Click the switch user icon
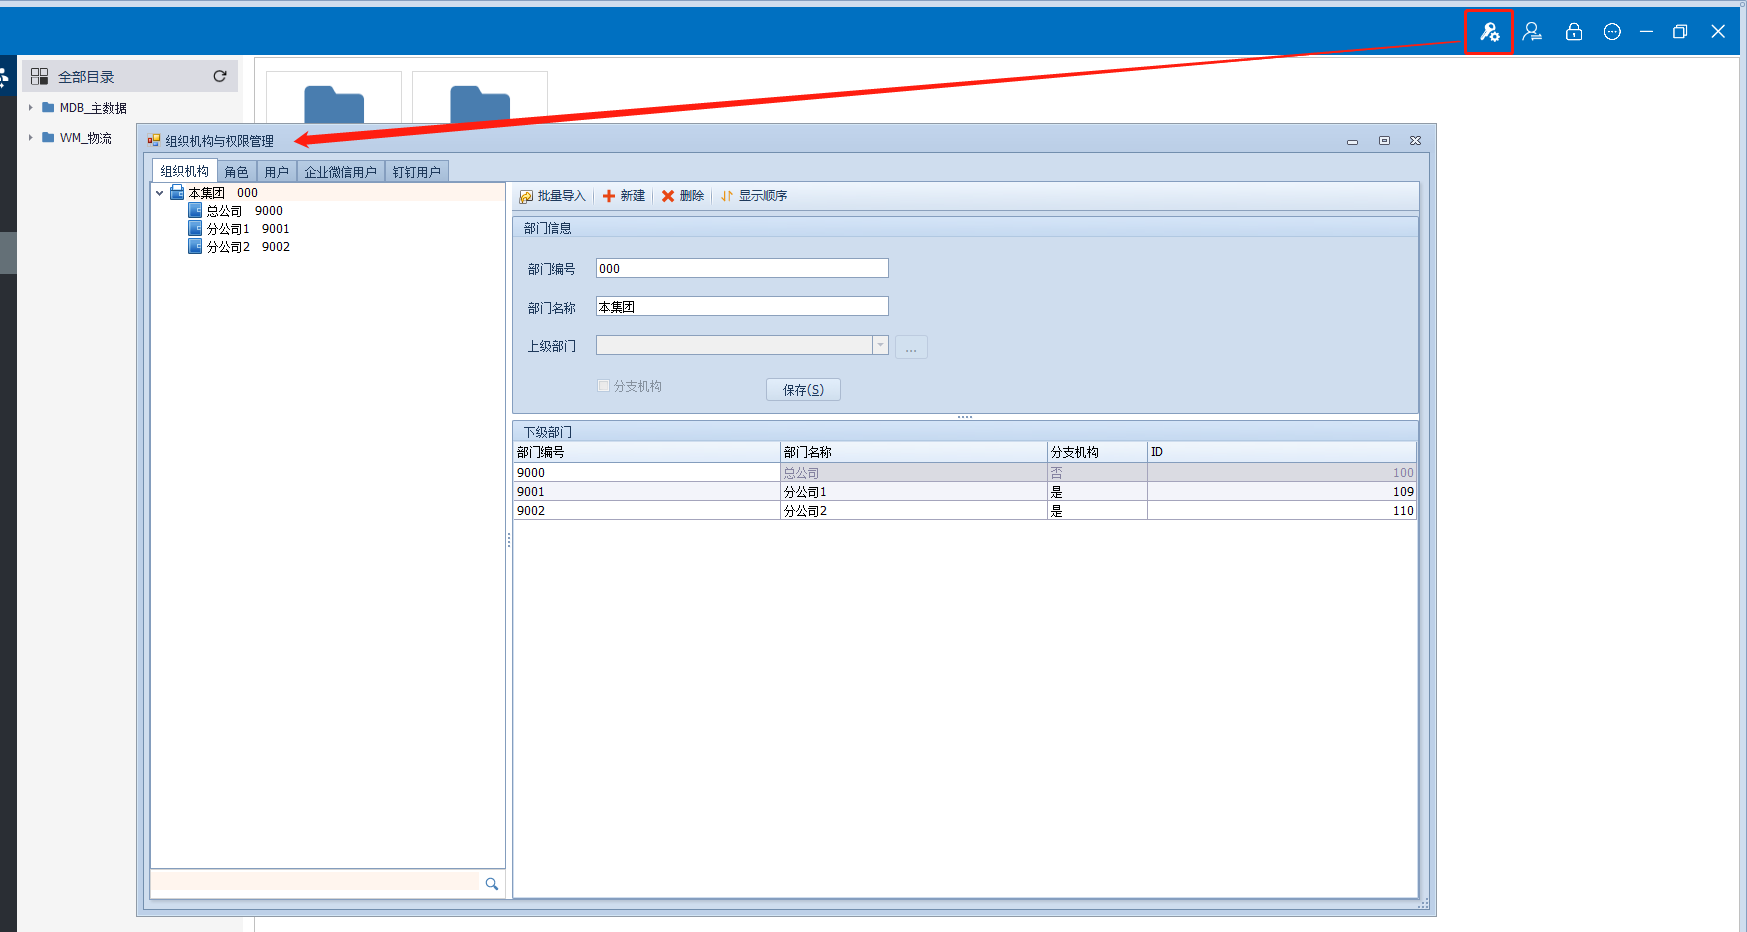Viewport: 1747px width, 932px height. (x=1532, y=32)
